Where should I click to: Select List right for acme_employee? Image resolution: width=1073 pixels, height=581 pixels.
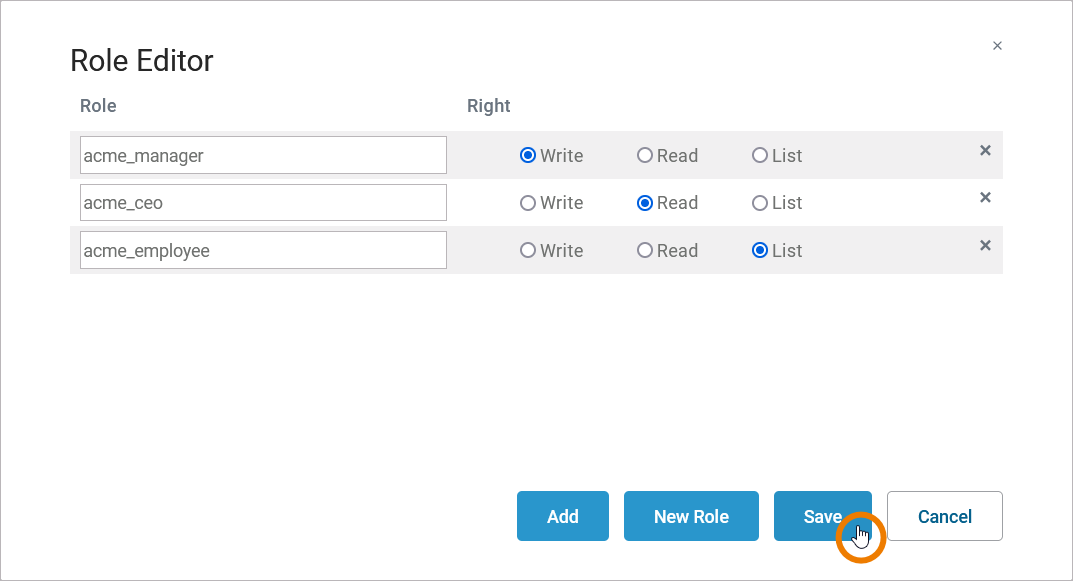coord(760,251)
